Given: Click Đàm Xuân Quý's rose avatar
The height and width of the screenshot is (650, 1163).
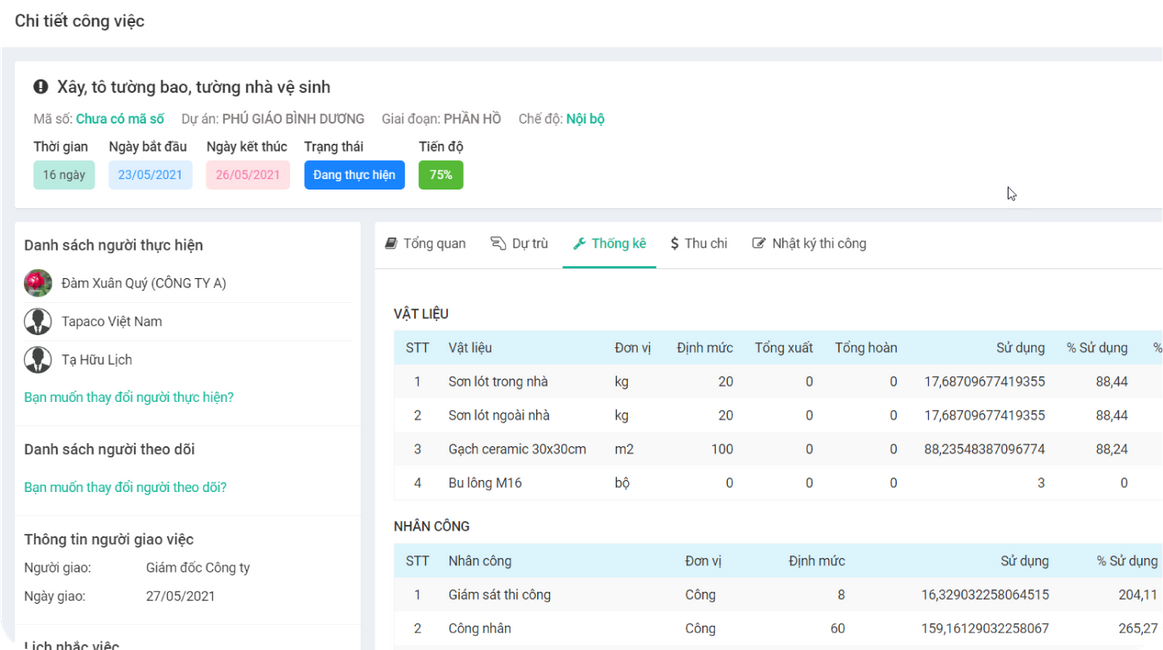Looking at the screenshot, I should (38, 283).
